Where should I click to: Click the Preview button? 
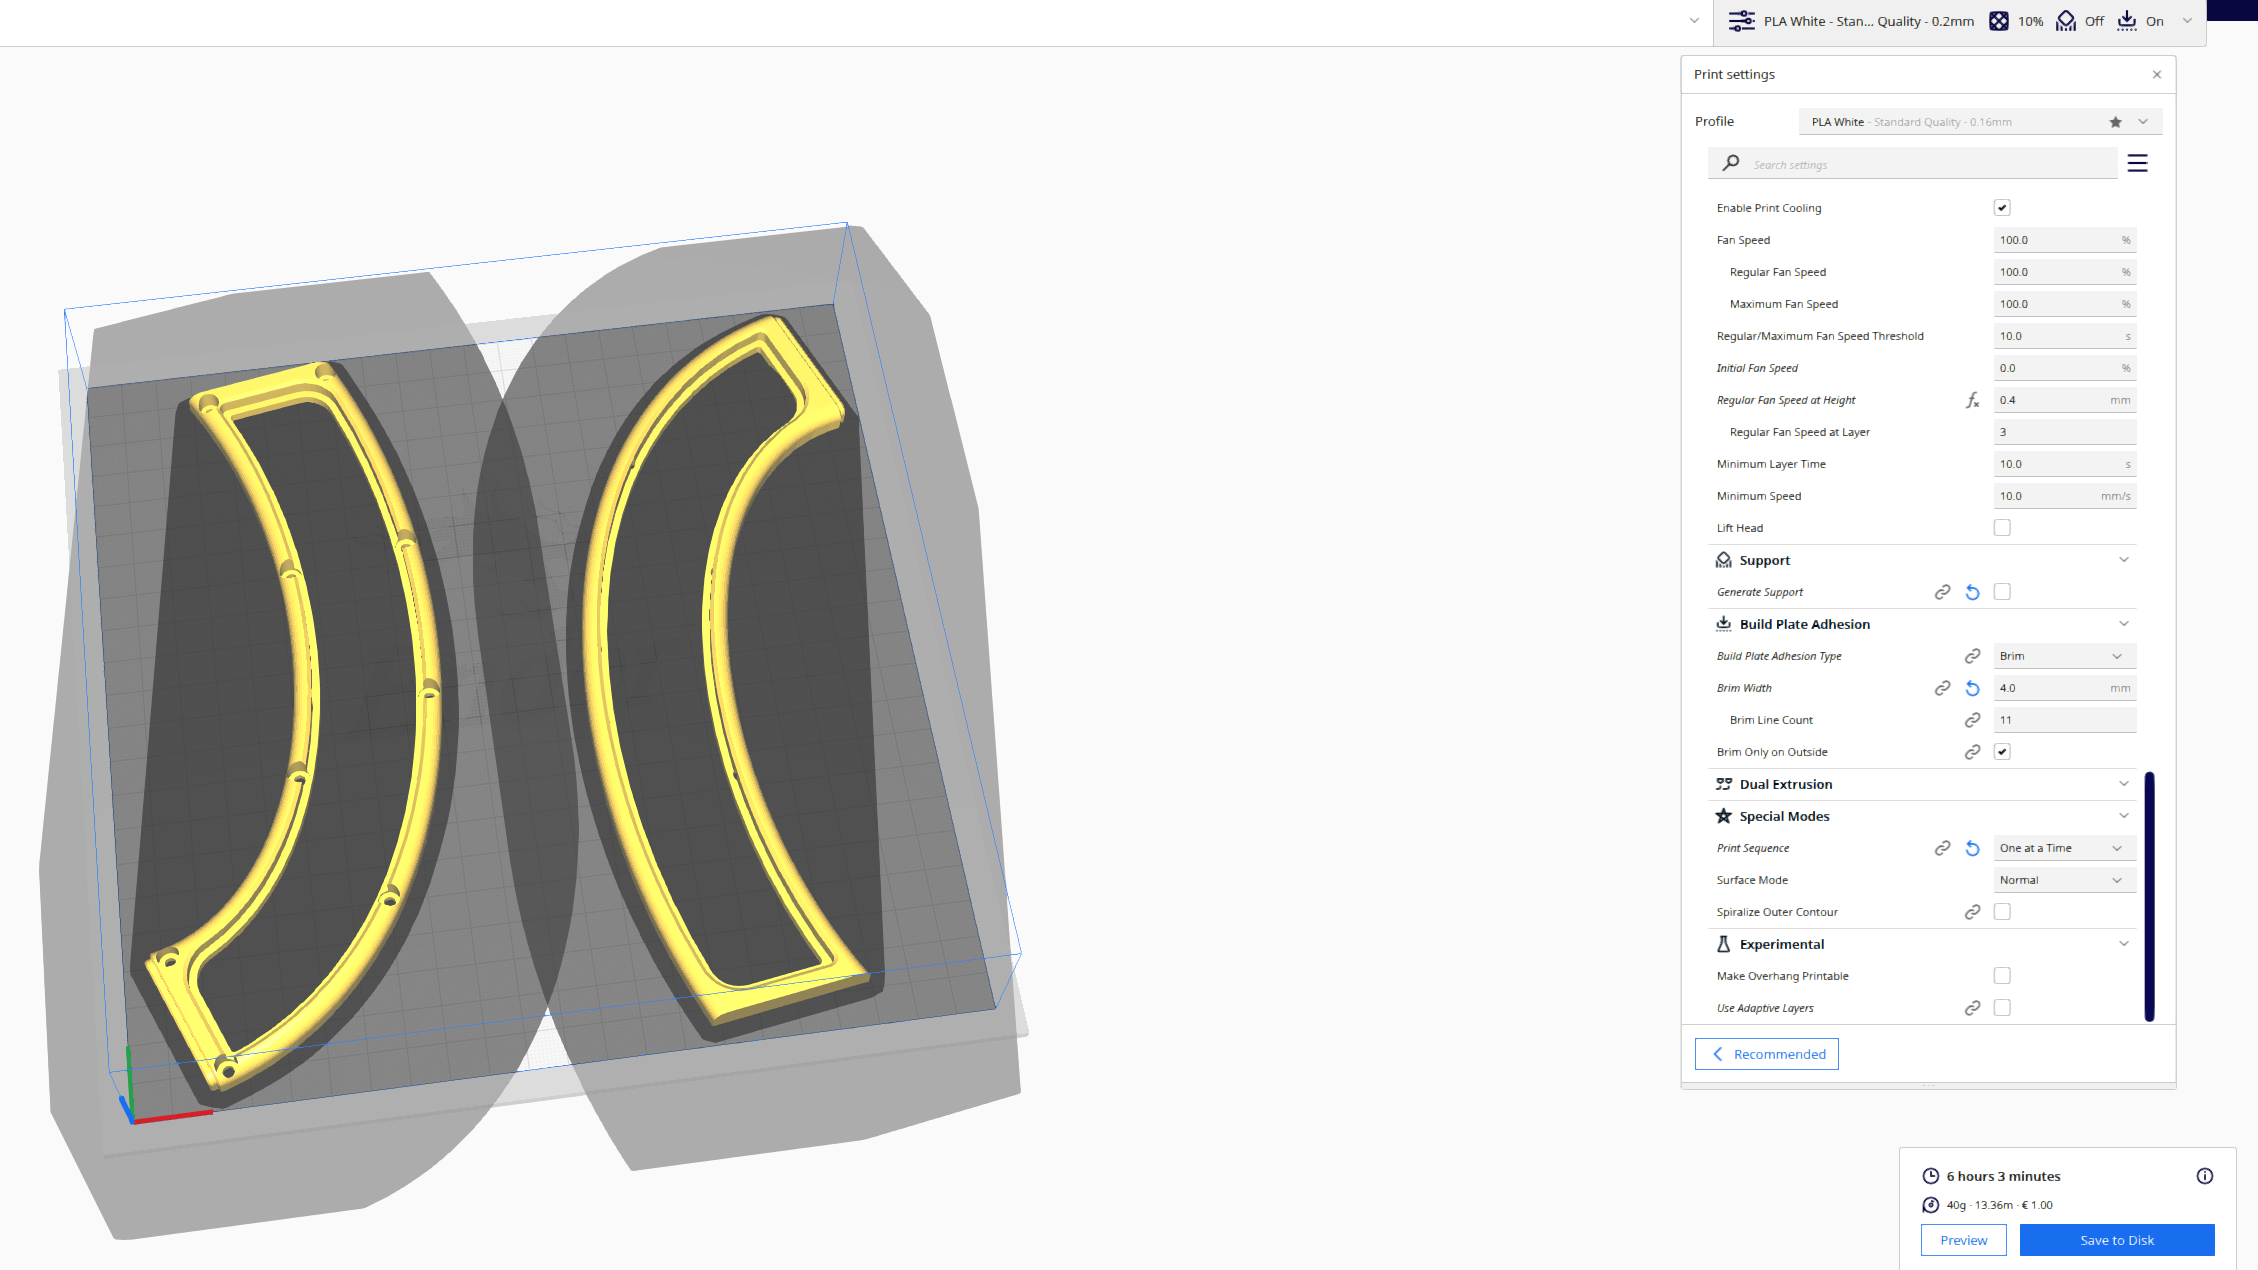point(1963,1239)
